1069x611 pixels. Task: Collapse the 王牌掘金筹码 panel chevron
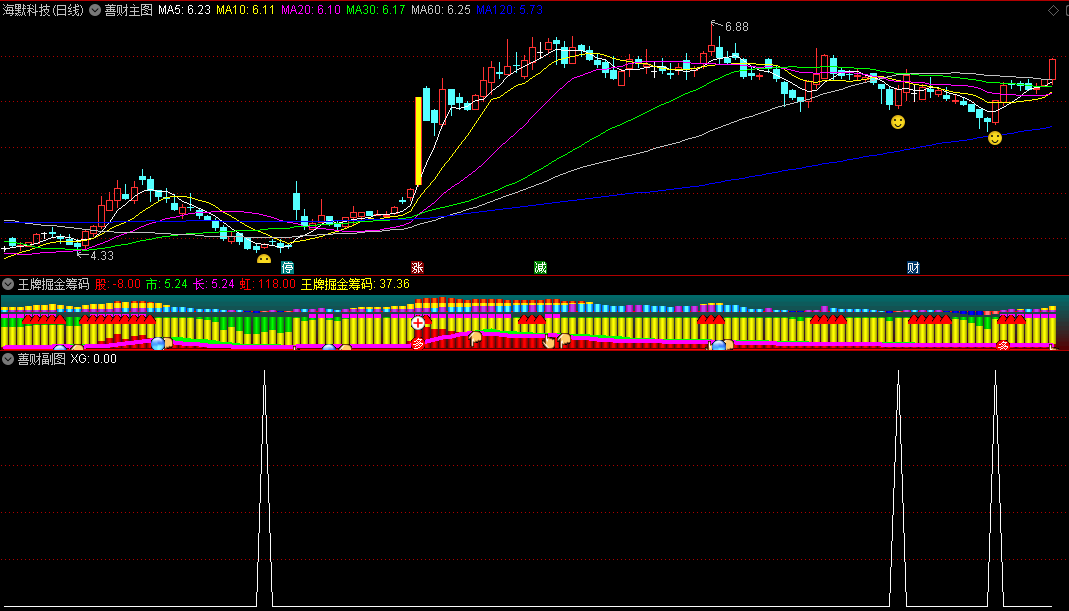coord(8,284)
